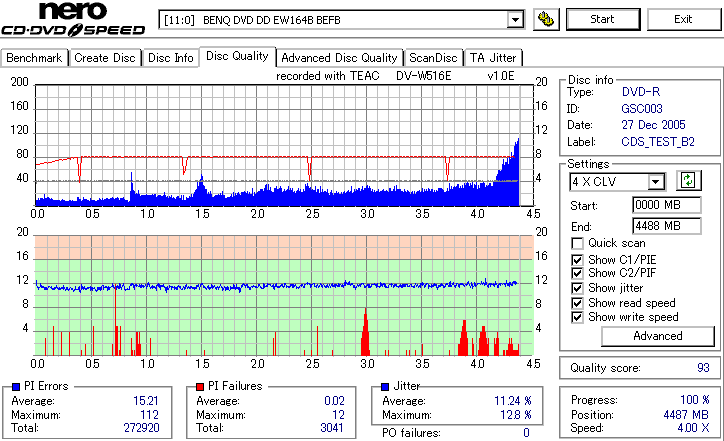This screenshot has height=441, width=724.
Task: Click the blue Jitter legend square
Action: pos(386,387)
